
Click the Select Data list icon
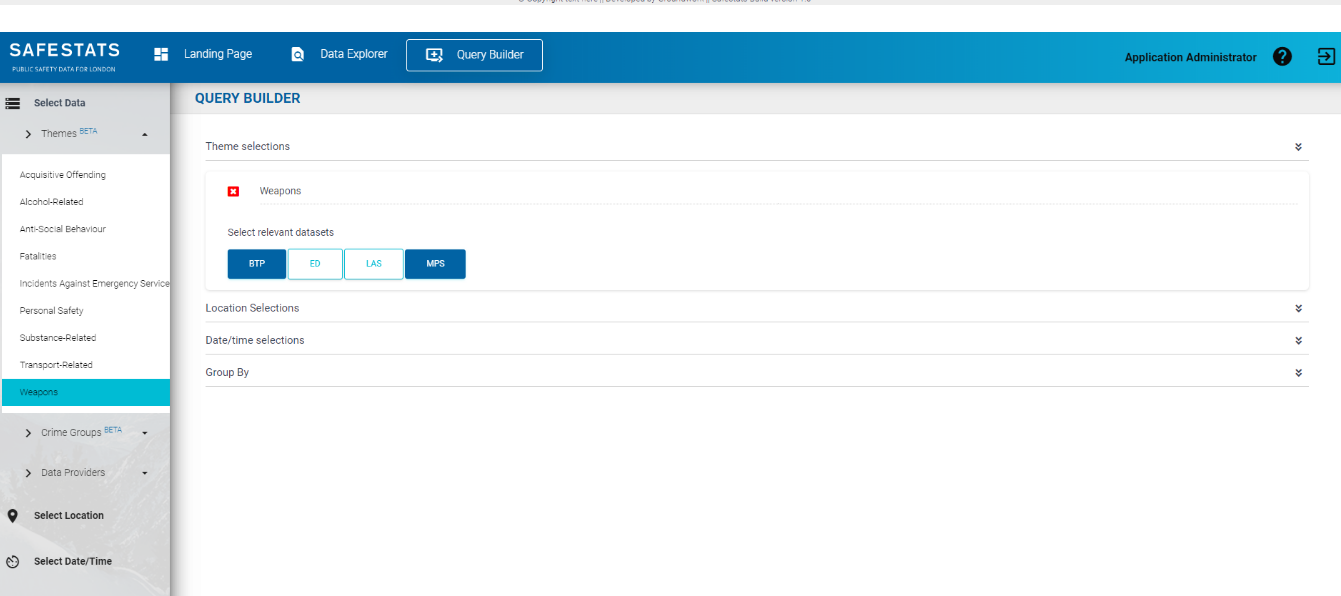(13, 103)
